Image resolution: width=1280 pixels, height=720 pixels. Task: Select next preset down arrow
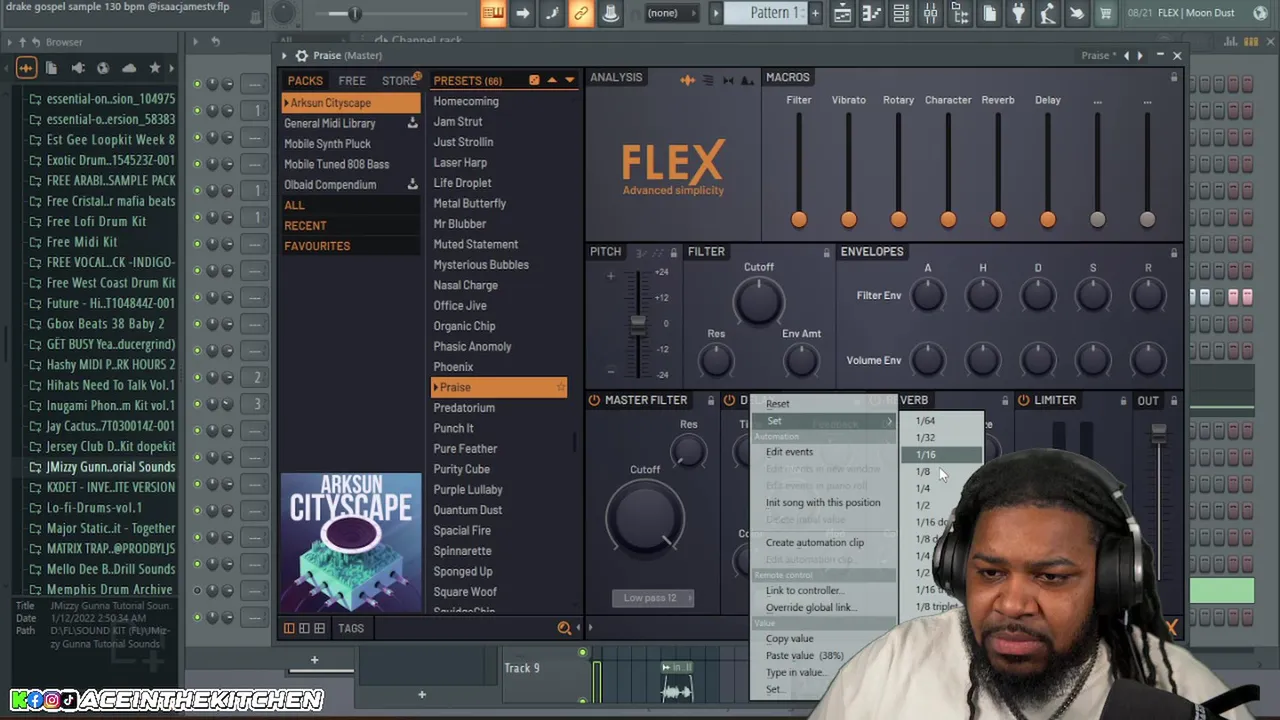[x=569, y=80]
